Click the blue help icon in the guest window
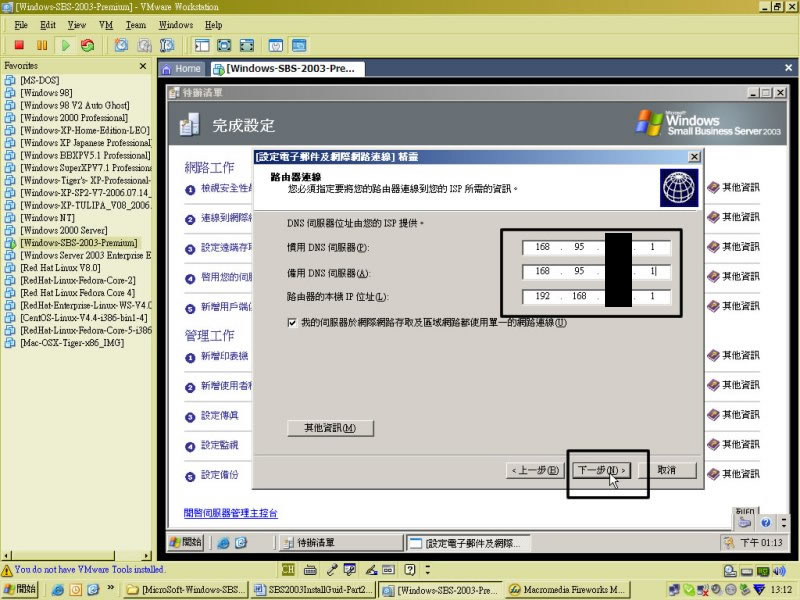 [x=765, y=522]
